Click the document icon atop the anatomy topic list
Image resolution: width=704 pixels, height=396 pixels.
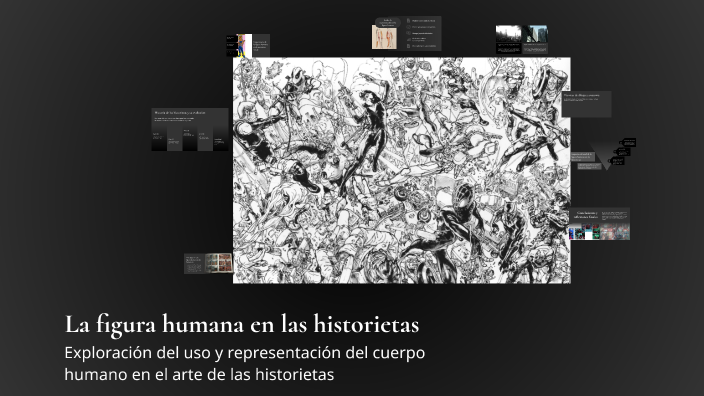tap(408, 21)
